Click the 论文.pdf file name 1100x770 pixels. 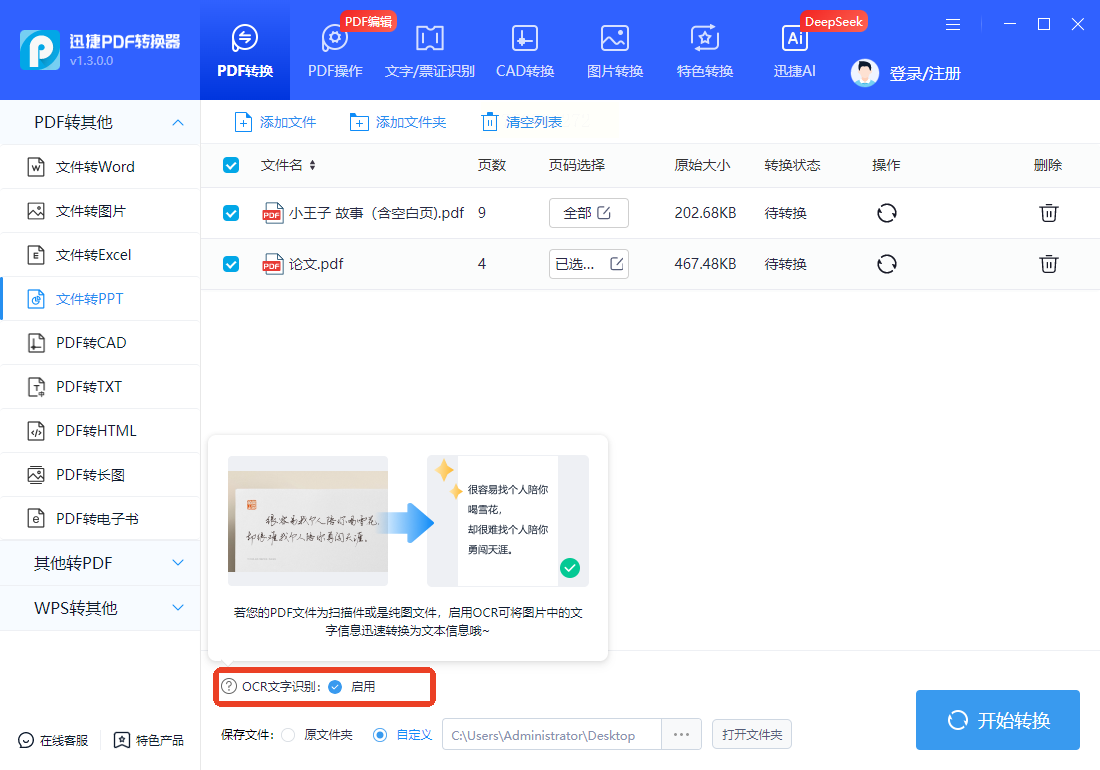pos(316,264)
